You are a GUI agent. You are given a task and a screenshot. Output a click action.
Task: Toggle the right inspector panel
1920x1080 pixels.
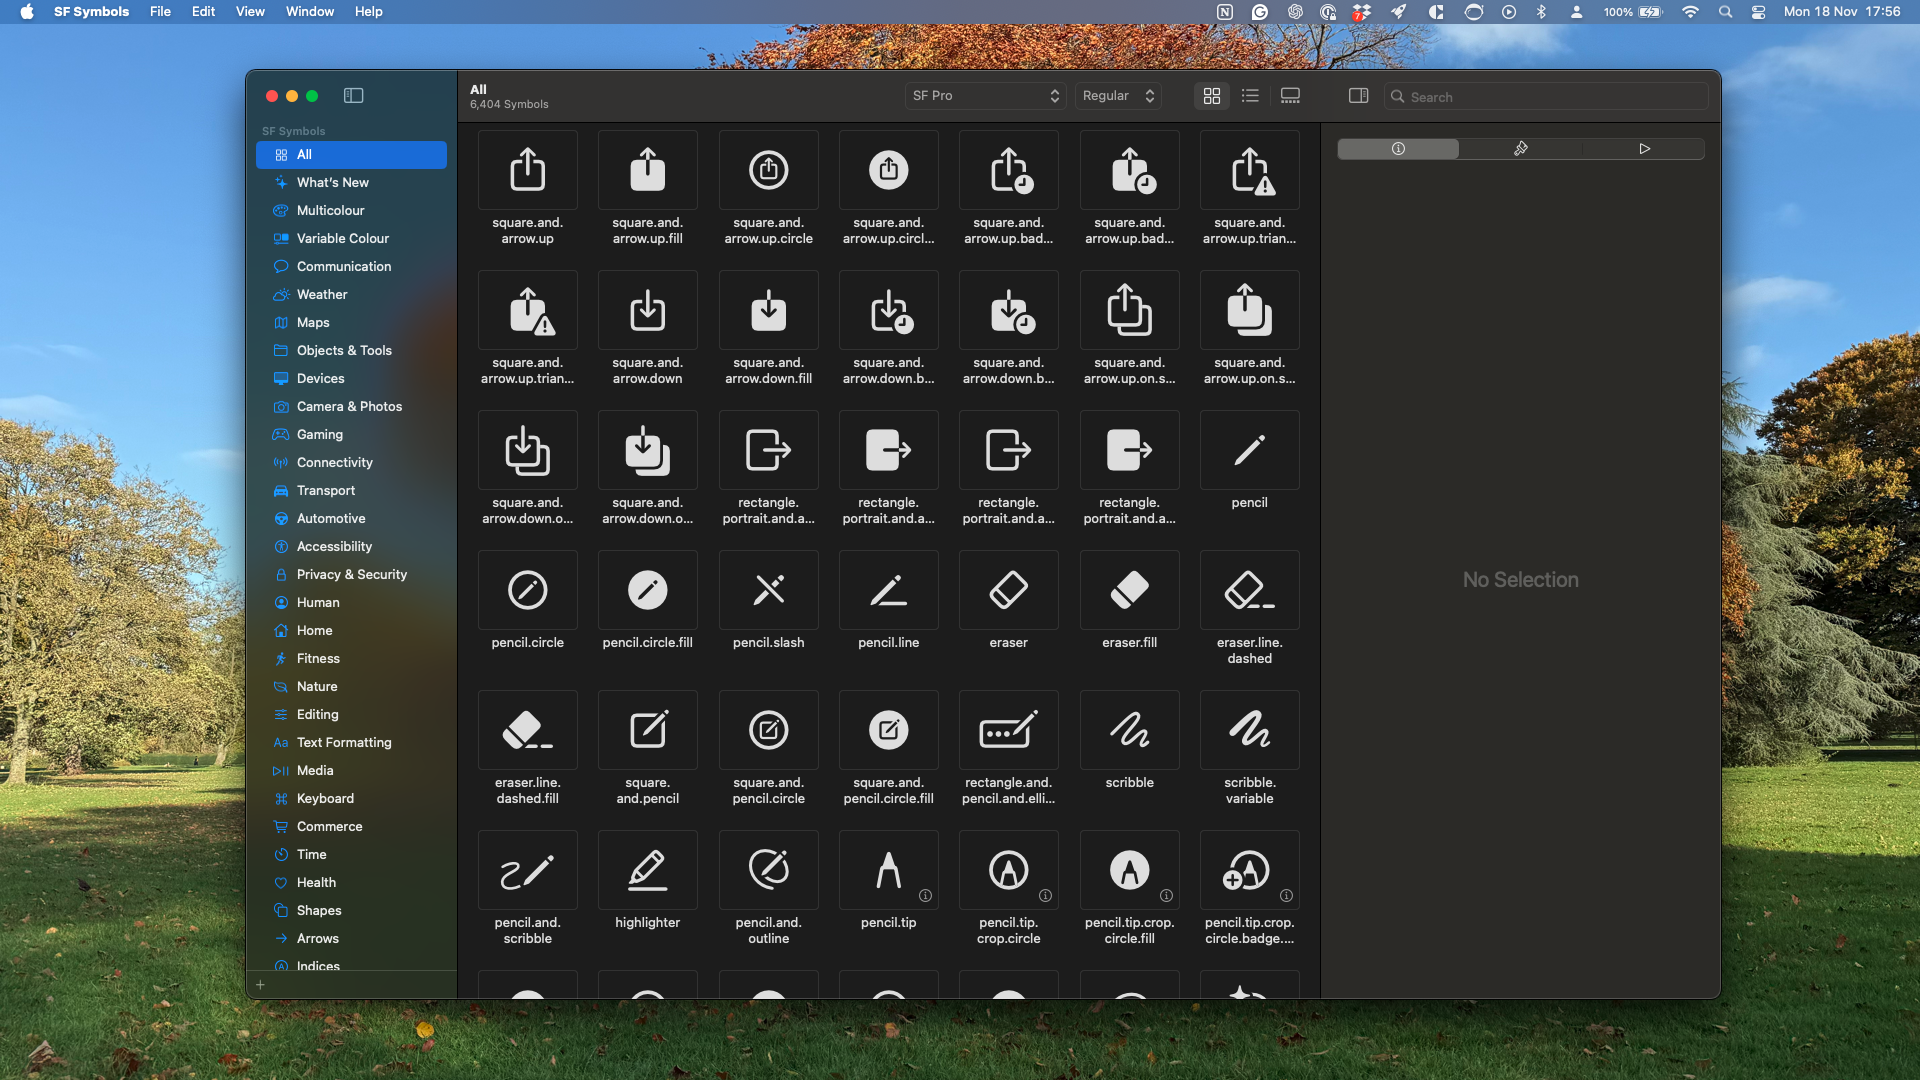pos(1358,96)
